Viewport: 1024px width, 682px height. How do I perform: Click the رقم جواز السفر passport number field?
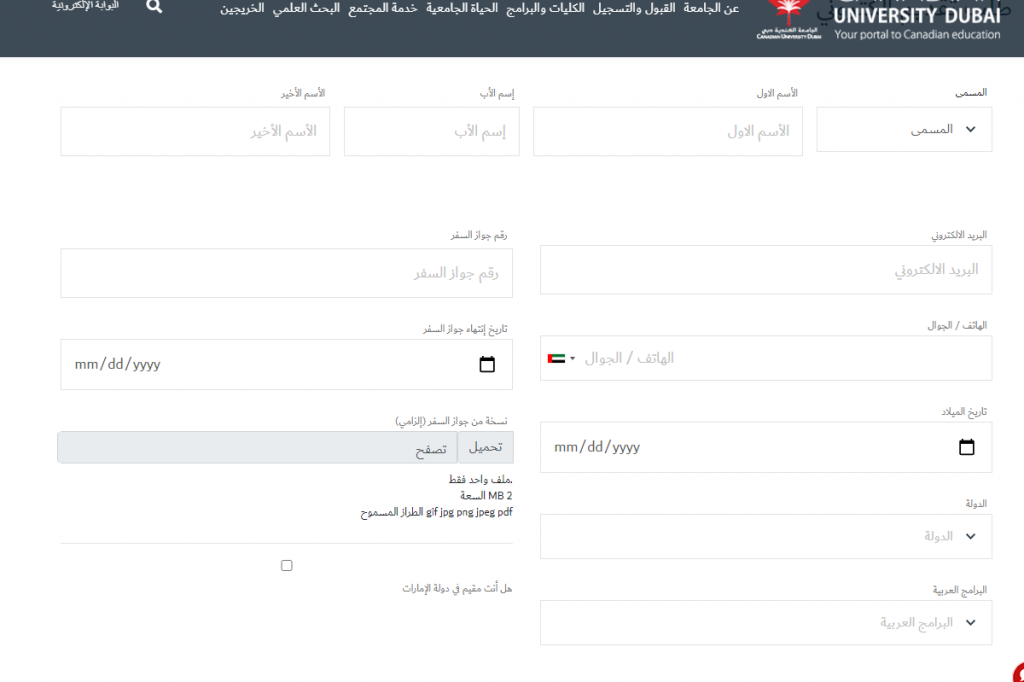286,272
